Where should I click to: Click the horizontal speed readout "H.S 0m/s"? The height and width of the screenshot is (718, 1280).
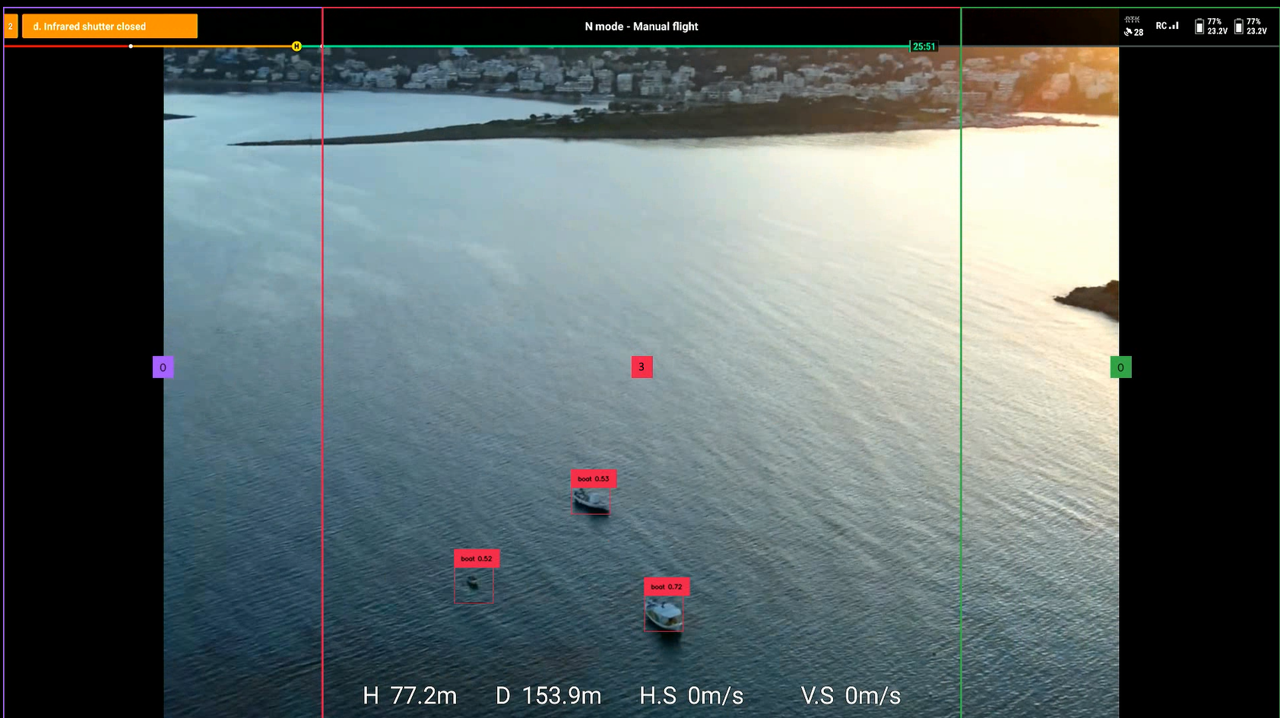692,696
